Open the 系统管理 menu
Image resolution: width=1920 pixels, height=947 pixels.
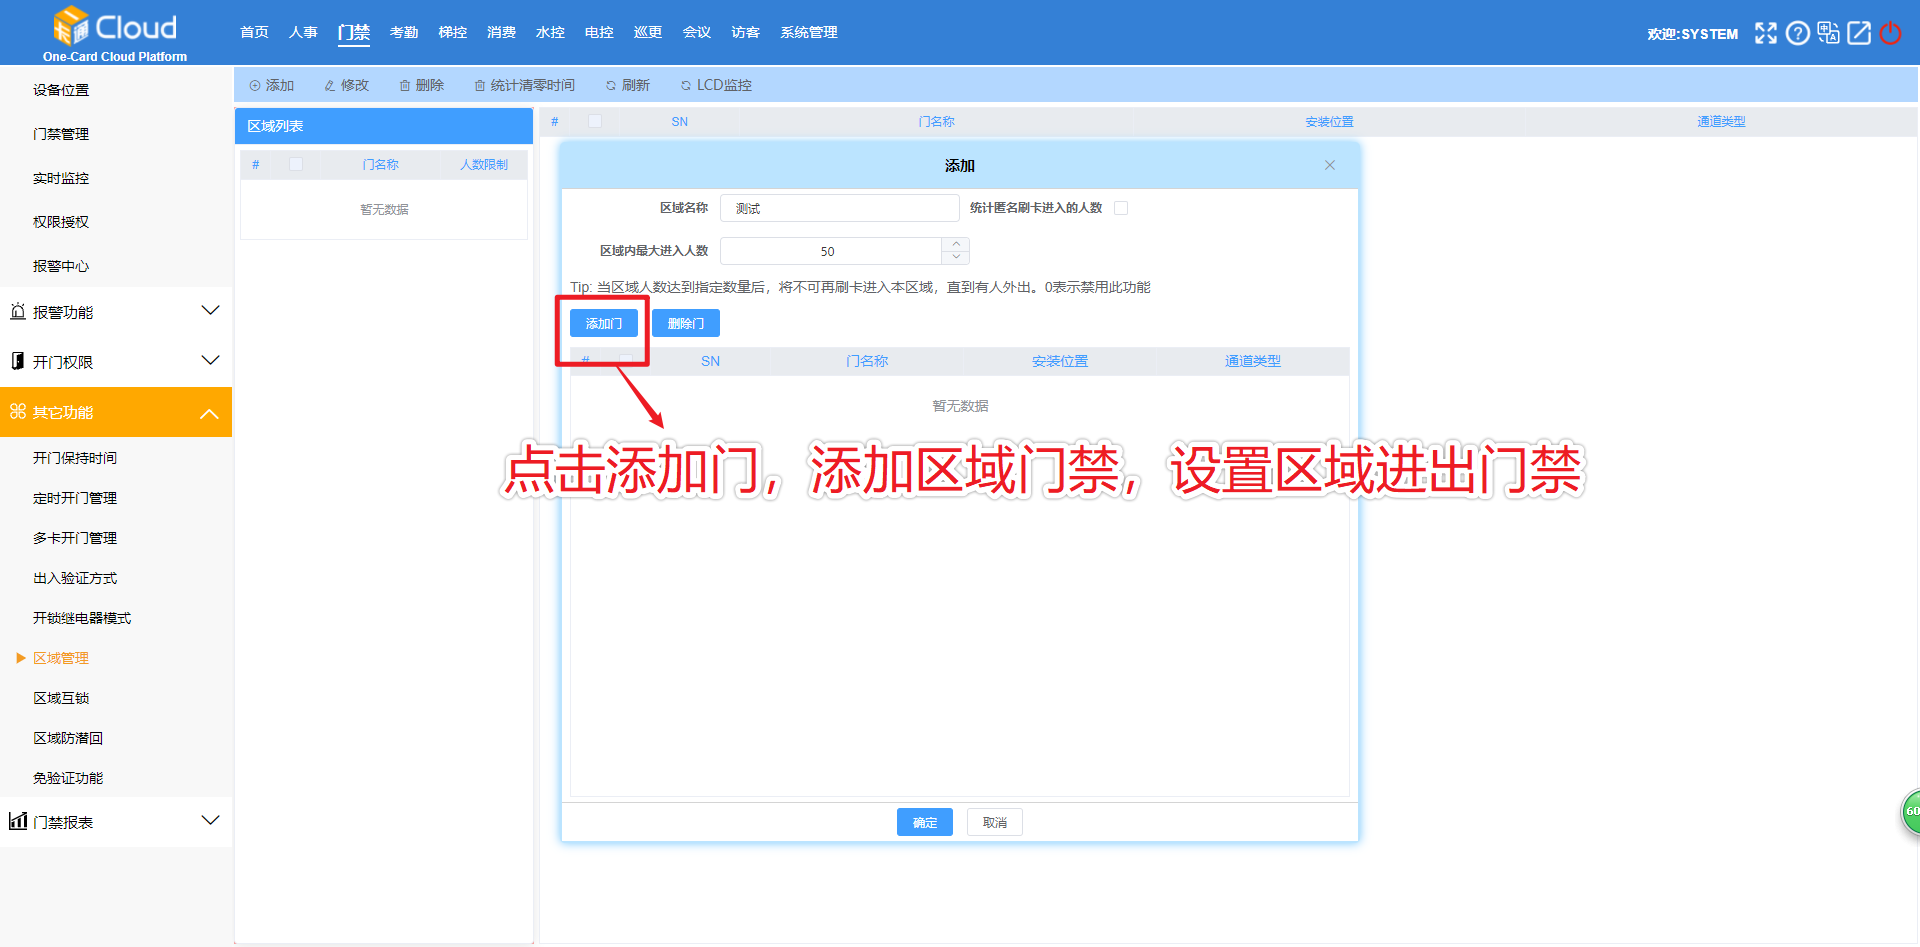point(809,32)
